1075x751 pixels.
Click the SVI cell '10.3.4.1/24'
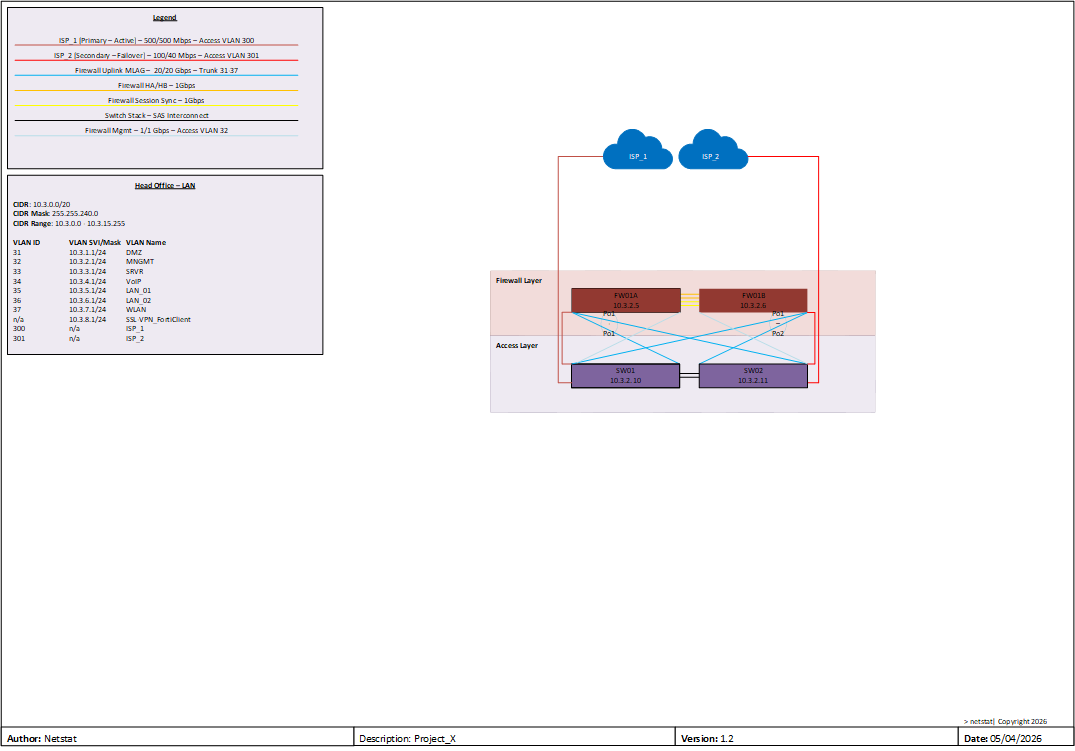87,281
